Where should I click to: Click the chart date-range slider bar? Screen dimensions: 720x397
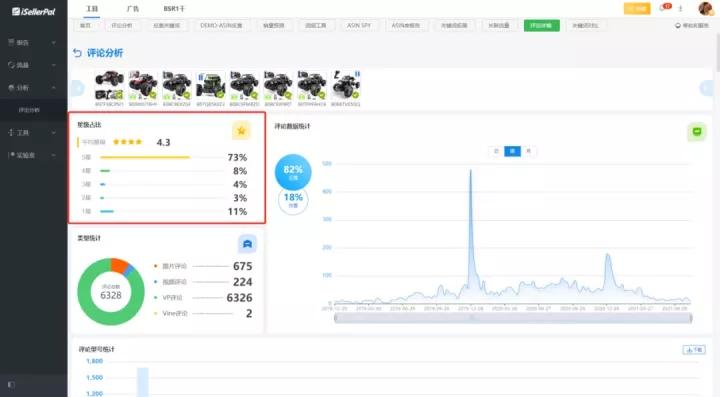click(x=513, y=318)
